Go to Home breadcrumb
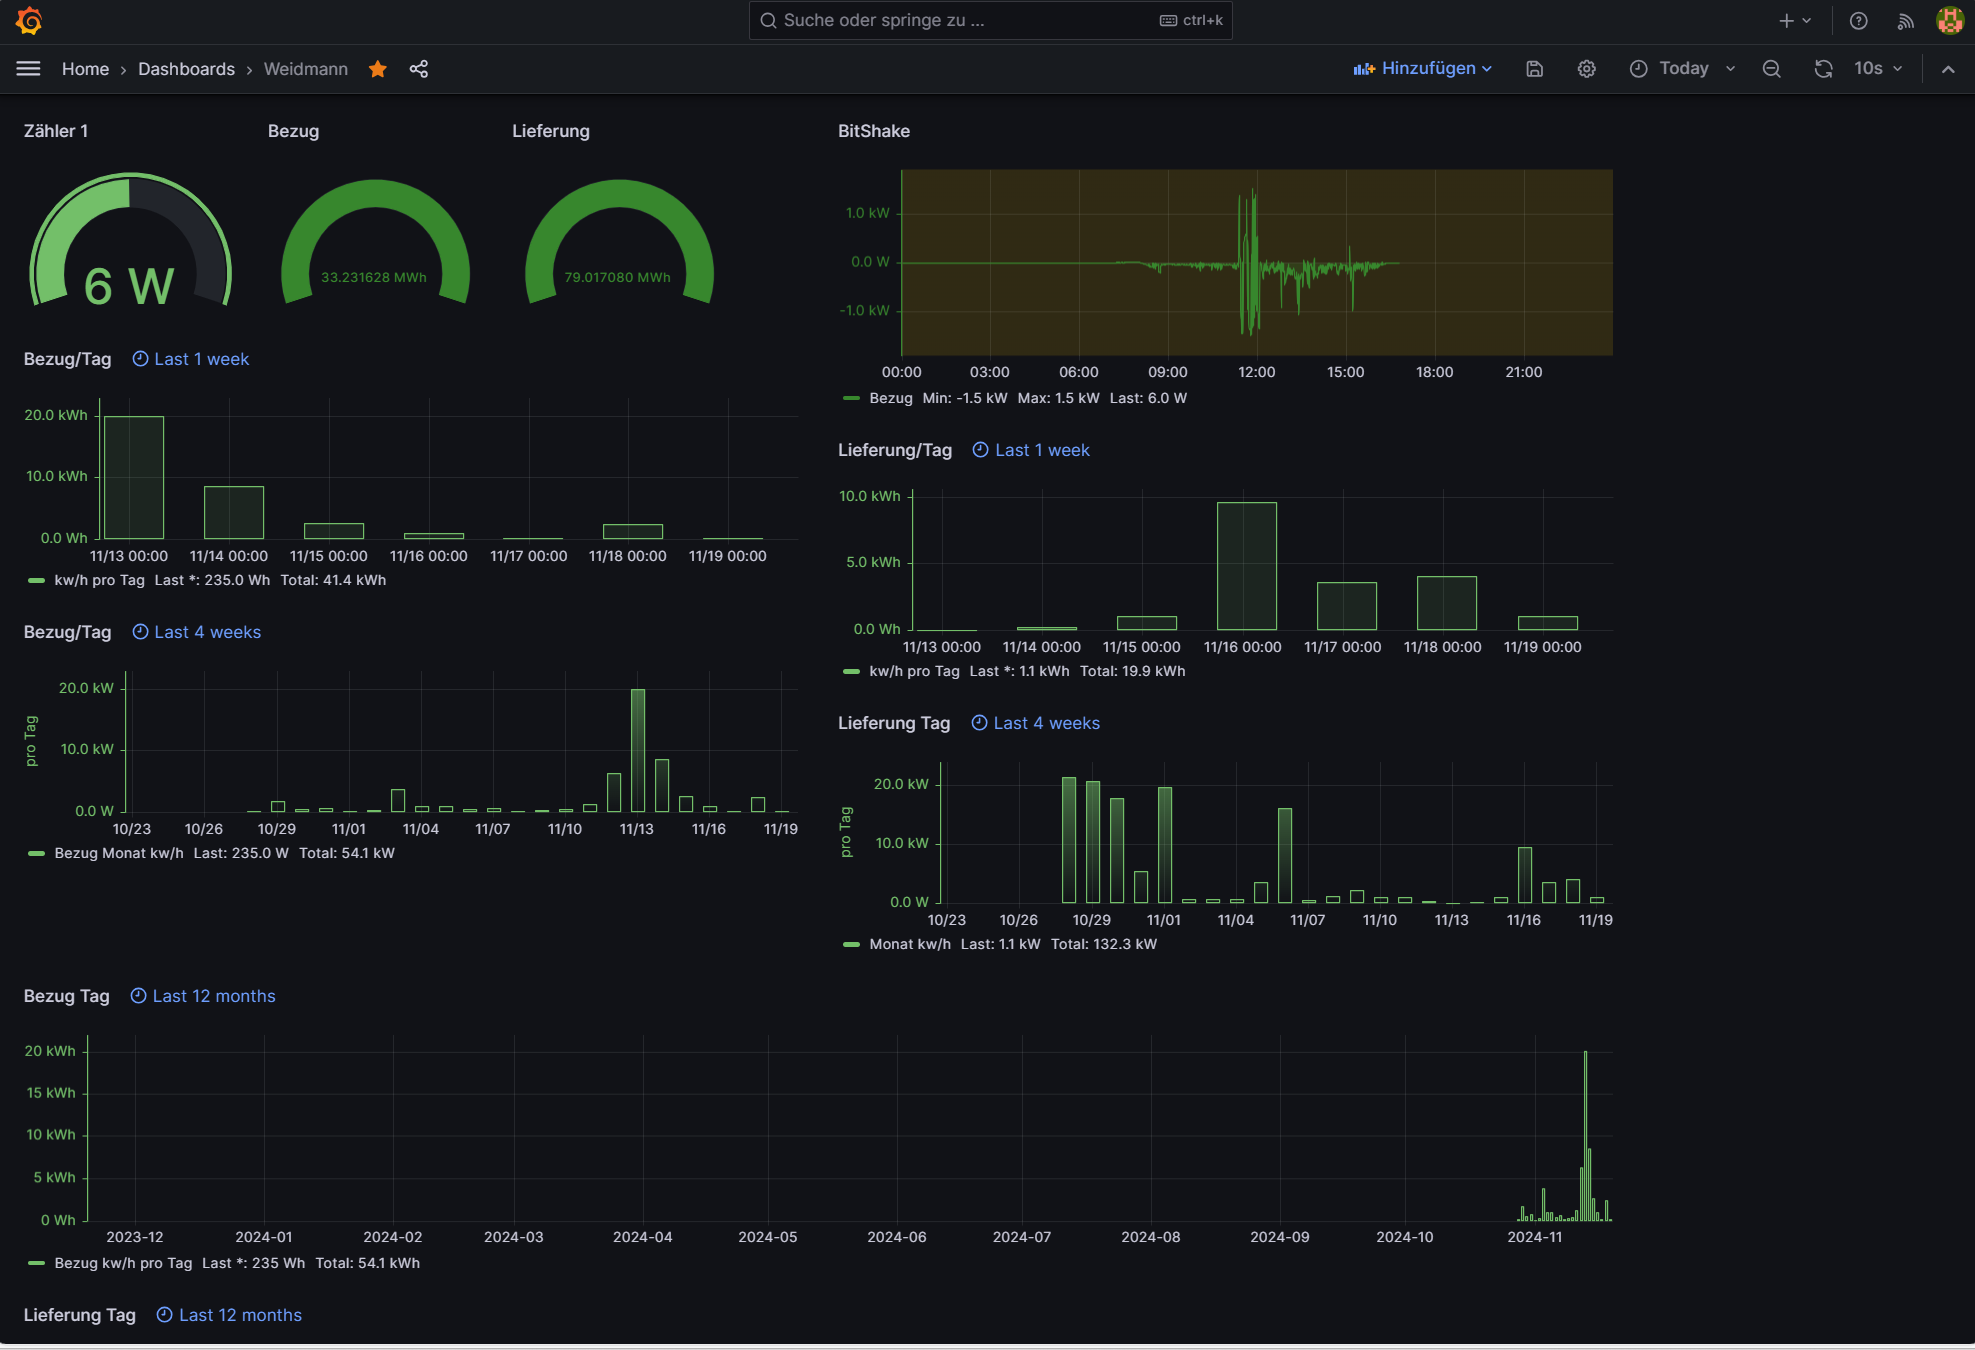This screenshot has width=1975, height=1350. 85,69
